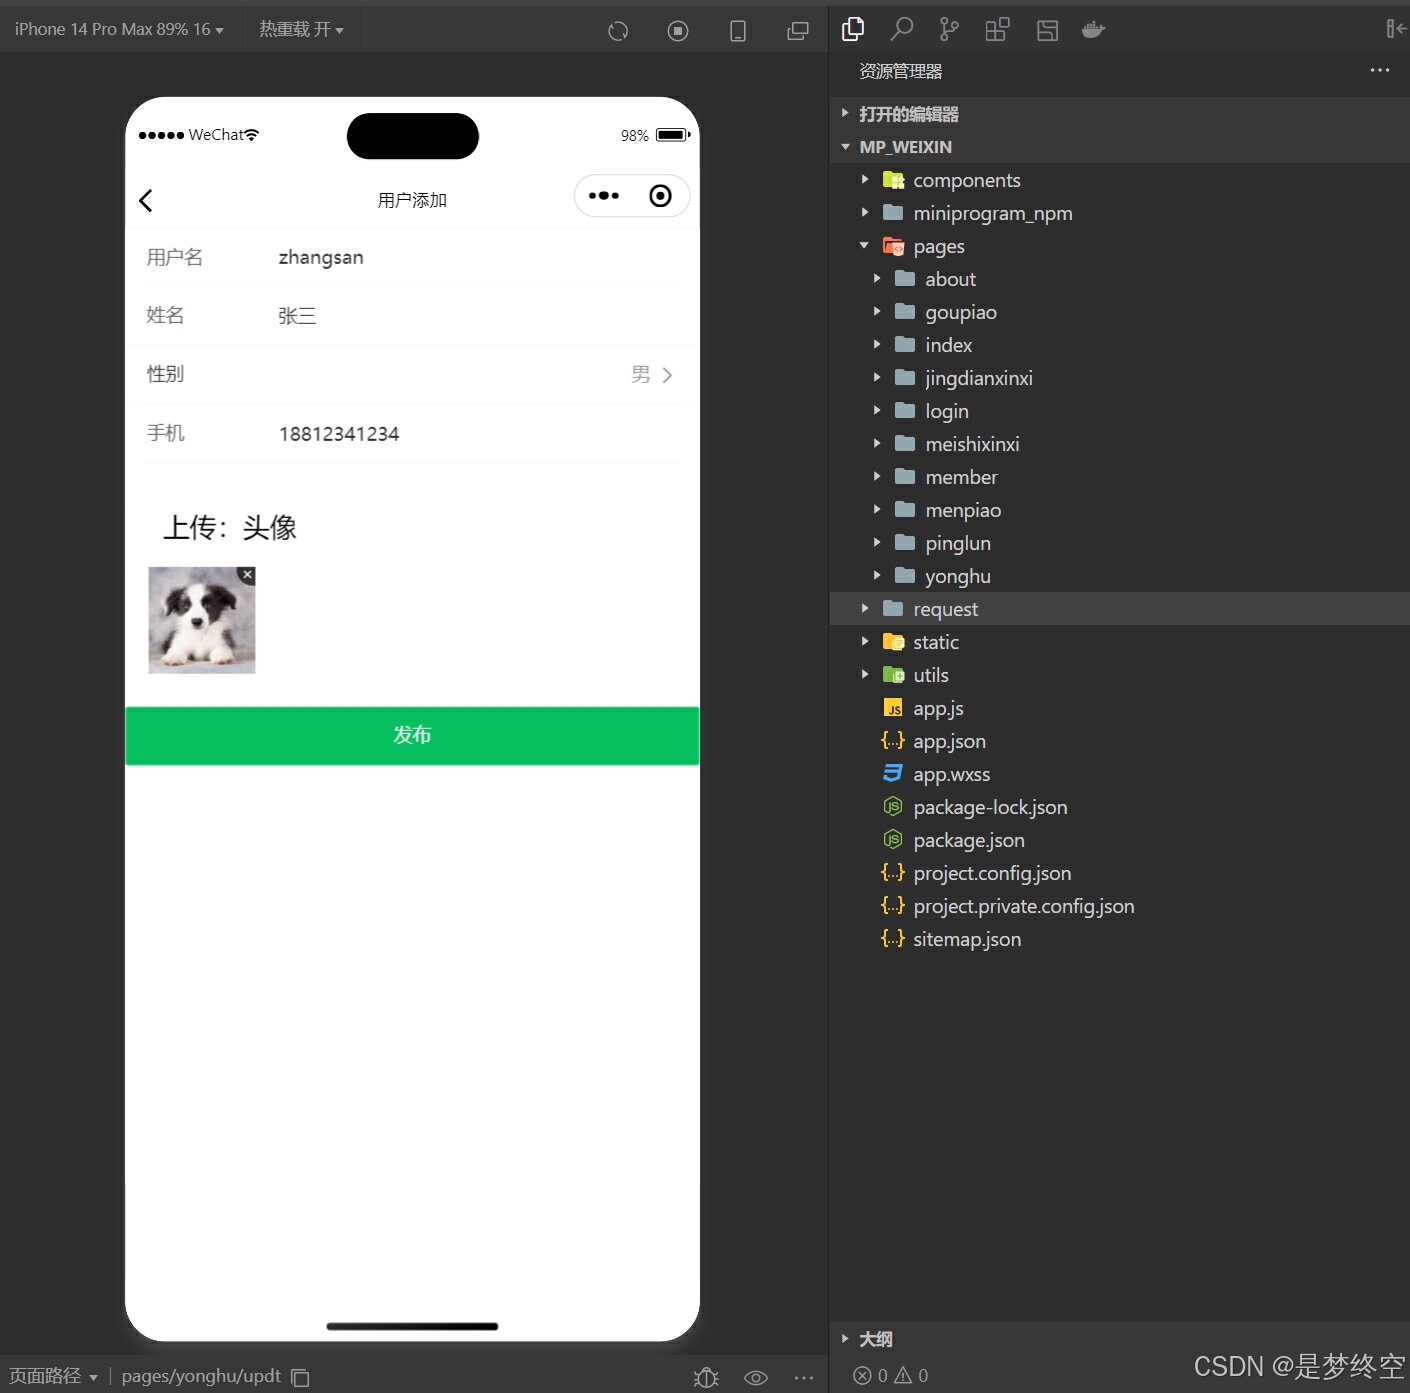Click the errors and warnings status indicator
The image size is (1410, 1393).
tap(890, 1375)
